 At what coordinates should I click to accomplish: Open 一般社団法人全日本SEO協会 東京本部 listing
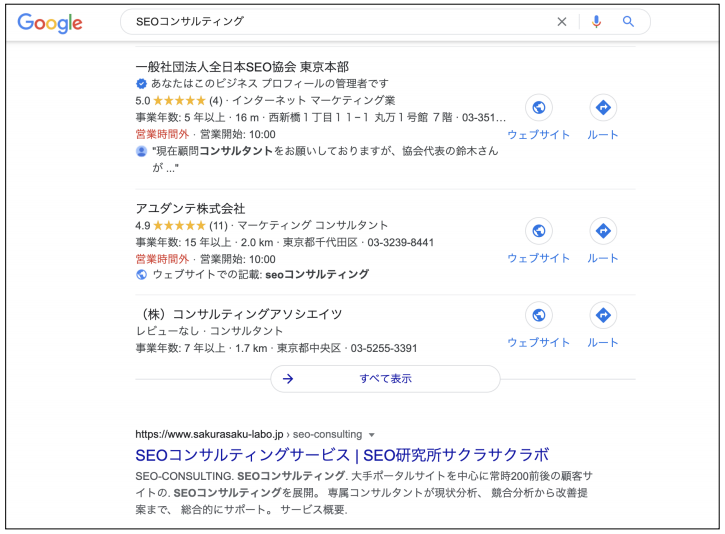point(242,67)
